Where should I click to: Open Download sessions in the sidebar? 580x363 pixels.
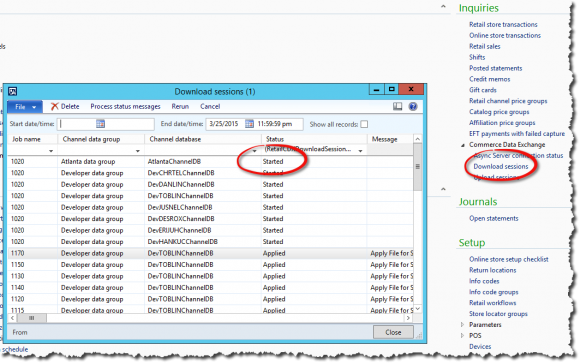pyautogui.click(x=501, y=167)
